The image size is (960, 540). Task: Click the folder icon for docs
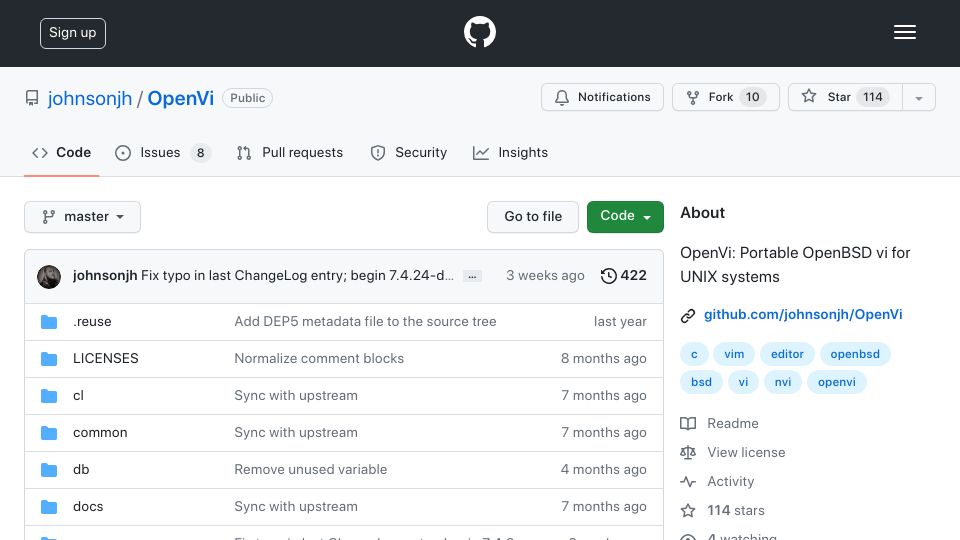click(49, 507)
